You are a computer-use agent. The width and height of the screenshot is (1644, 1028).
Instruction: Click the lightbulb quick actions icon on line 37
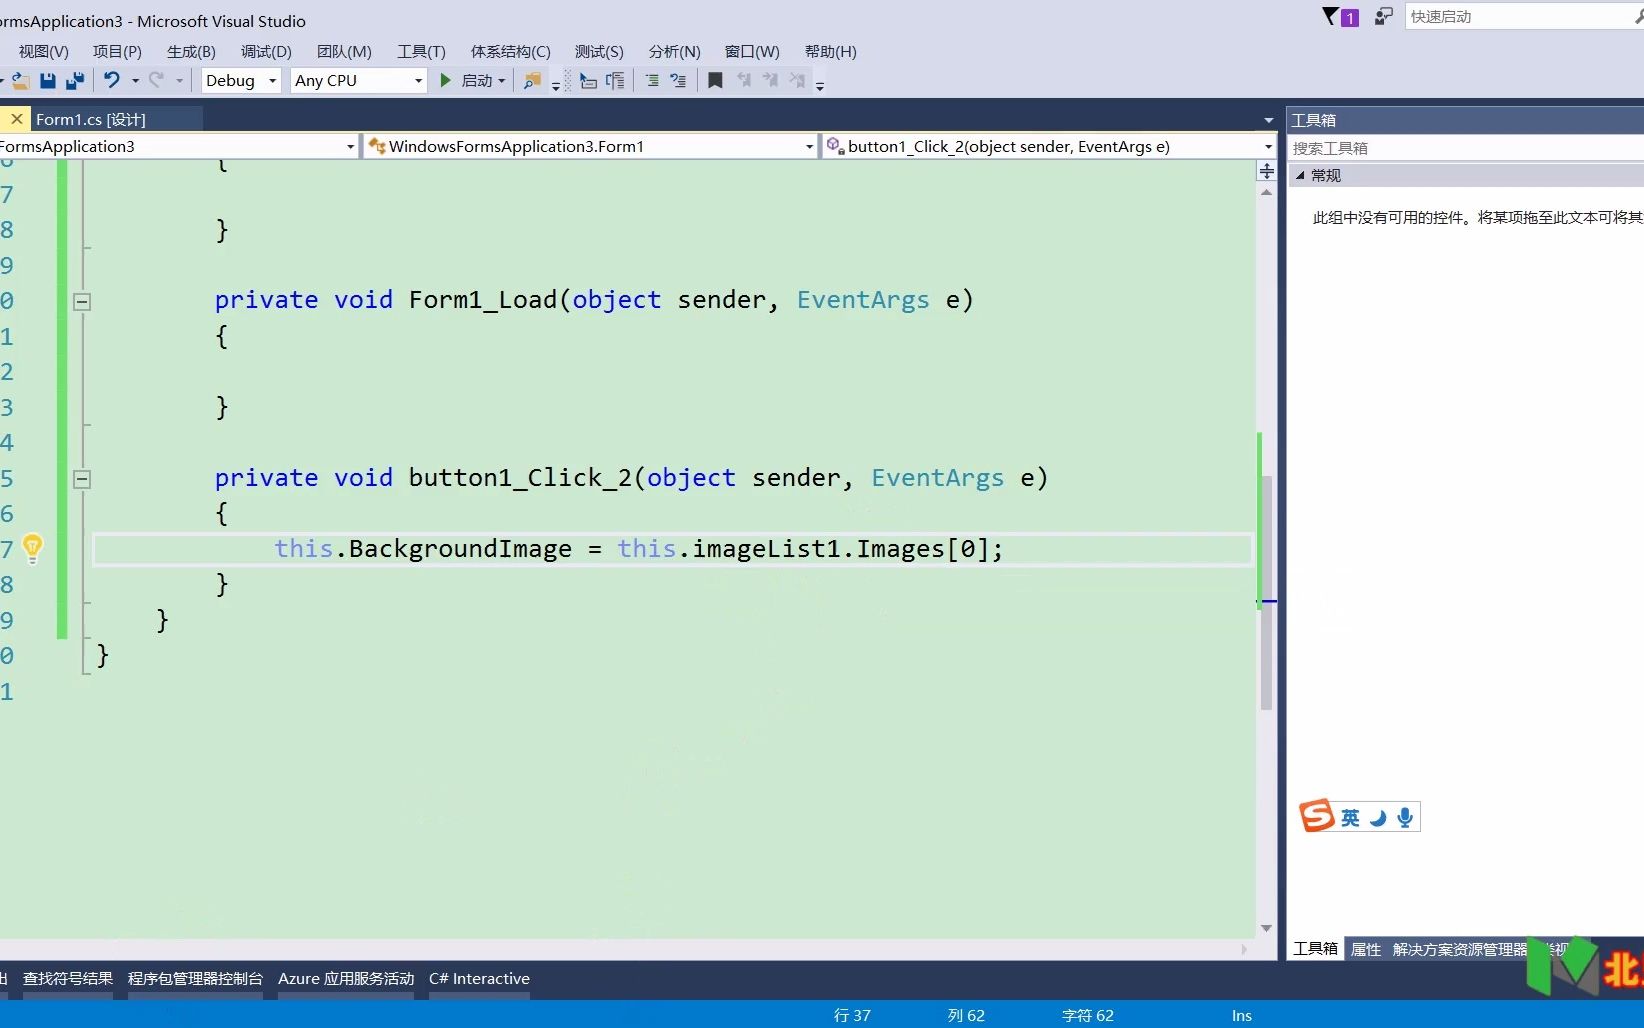32,548
